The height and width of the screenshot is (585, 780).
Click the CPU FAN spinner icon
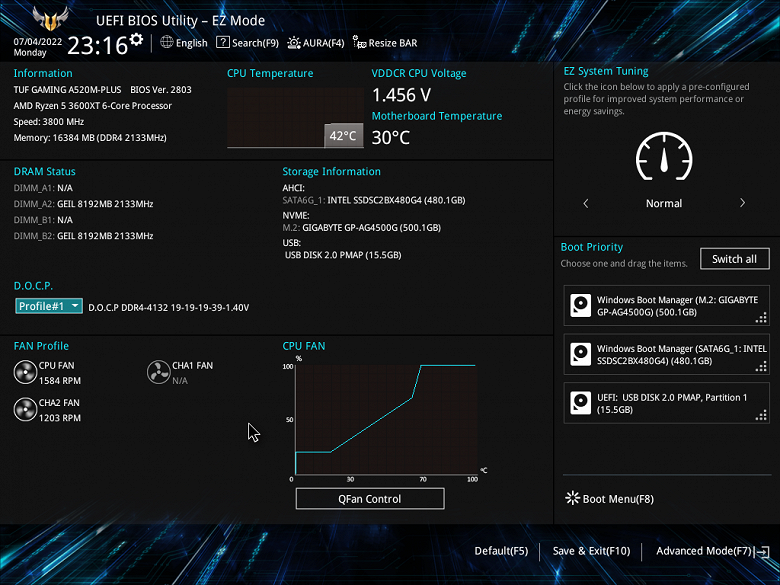[25, 373]
